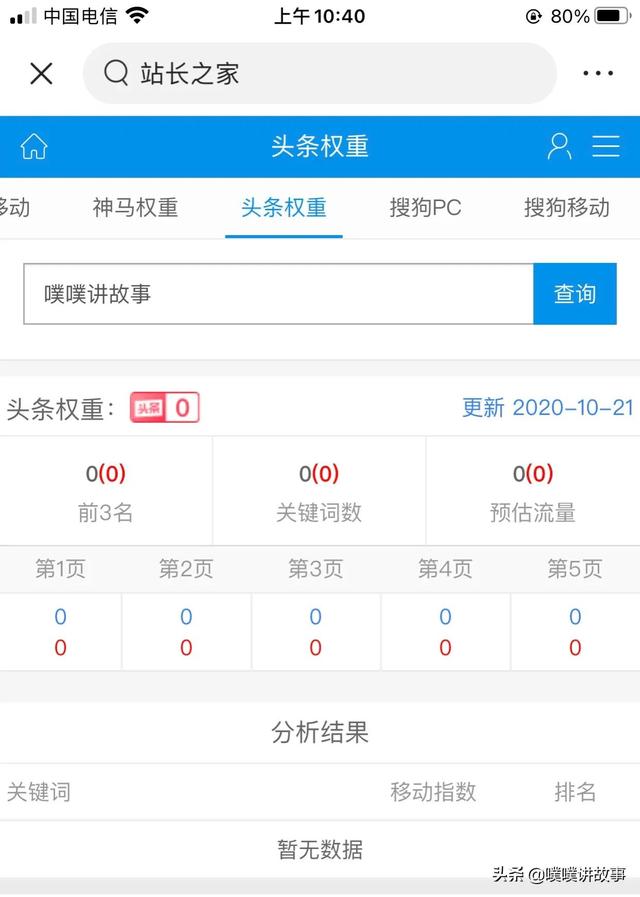Select the 头条权重 tab

284,208
